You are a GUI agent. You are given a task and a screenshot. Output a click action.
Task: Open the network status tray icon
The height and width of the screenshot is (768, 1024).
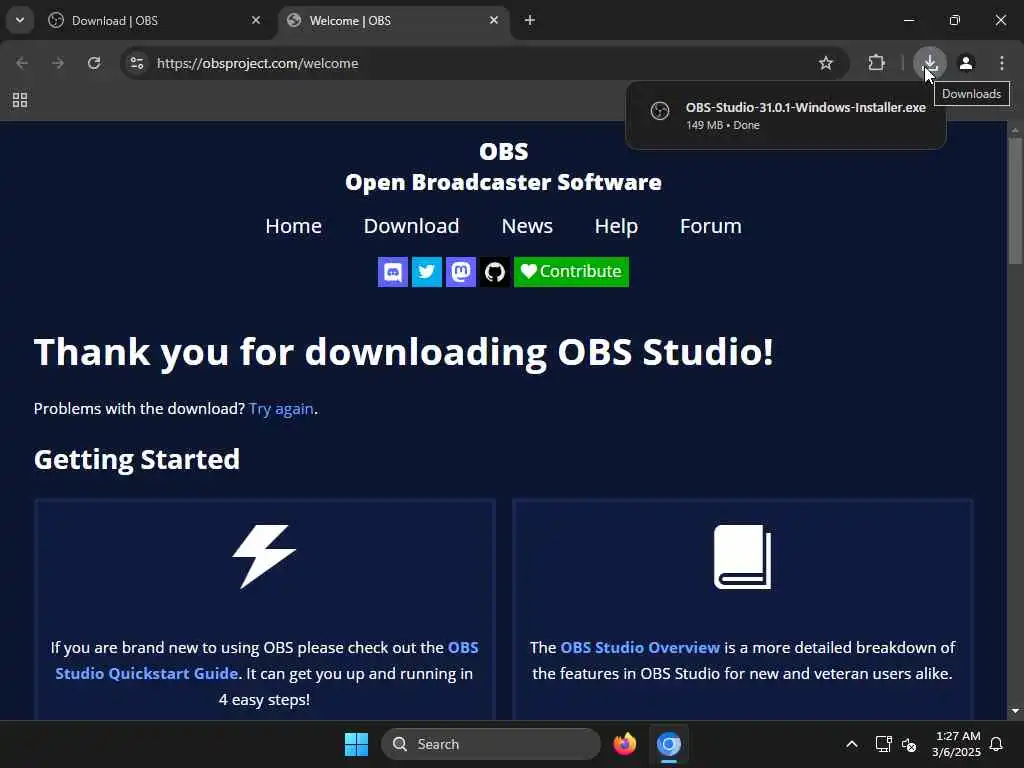884,744
